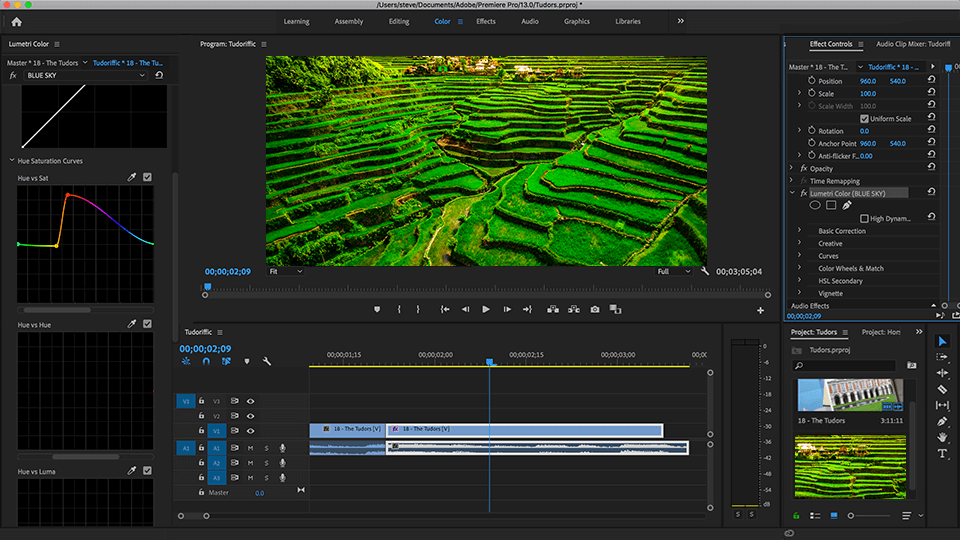Open Timeline display settings wrench
Viewport: 960px width, 540px height.
(267, 361)
